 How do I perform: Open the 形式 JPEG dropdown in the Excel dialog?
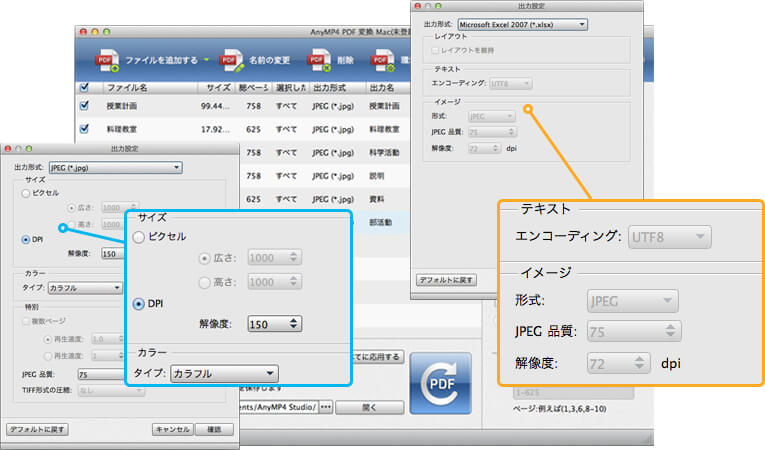click(491, 116)
